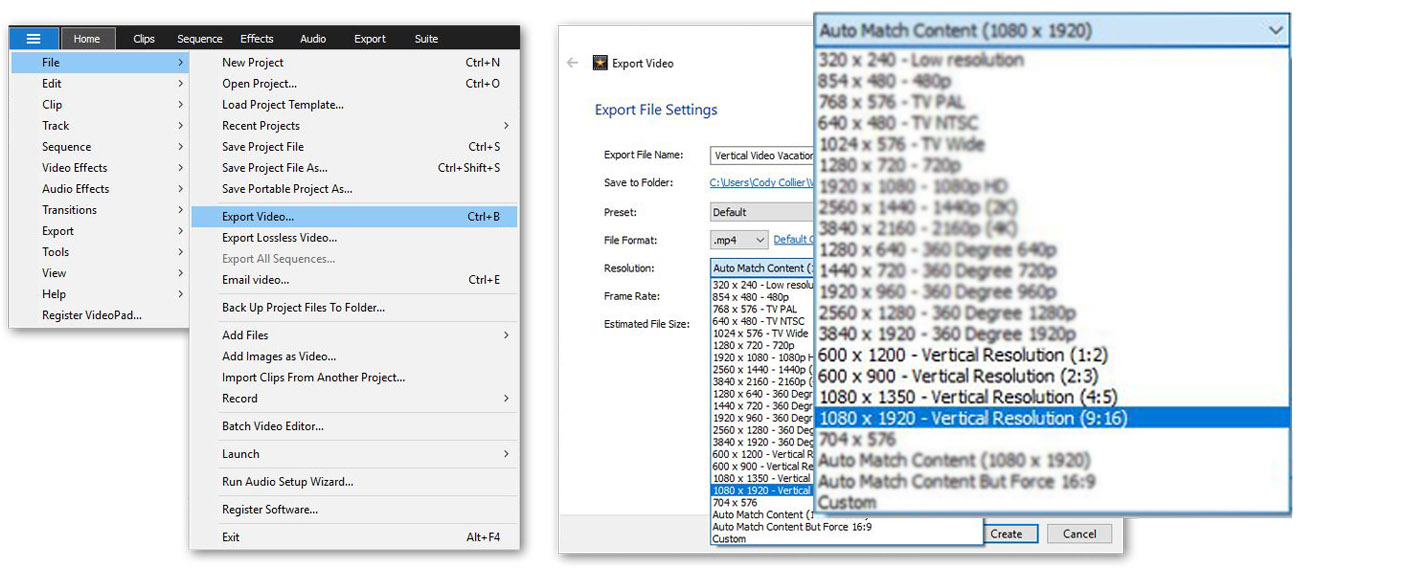Expand the Launch submenu
The height and width of the screenshot is (575, 1425).
pyautogui.click(x=354, y=454)
